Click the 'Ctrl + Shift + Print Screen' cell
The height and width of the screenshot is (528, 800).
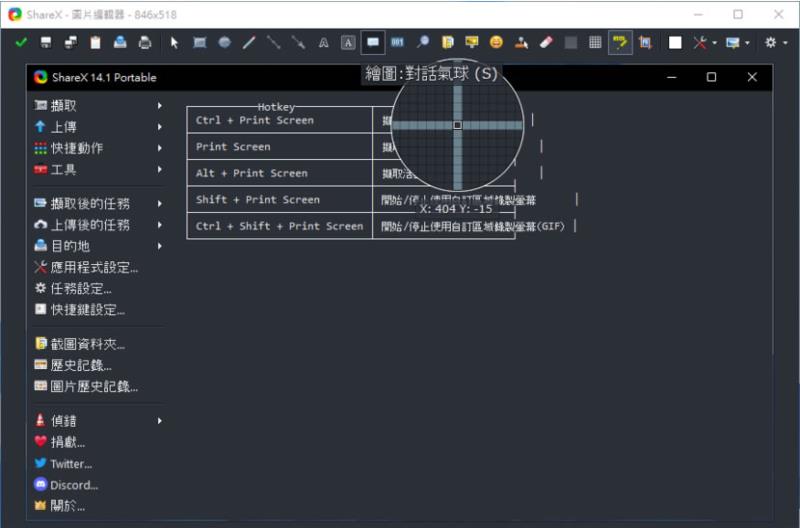pos(280,226)
